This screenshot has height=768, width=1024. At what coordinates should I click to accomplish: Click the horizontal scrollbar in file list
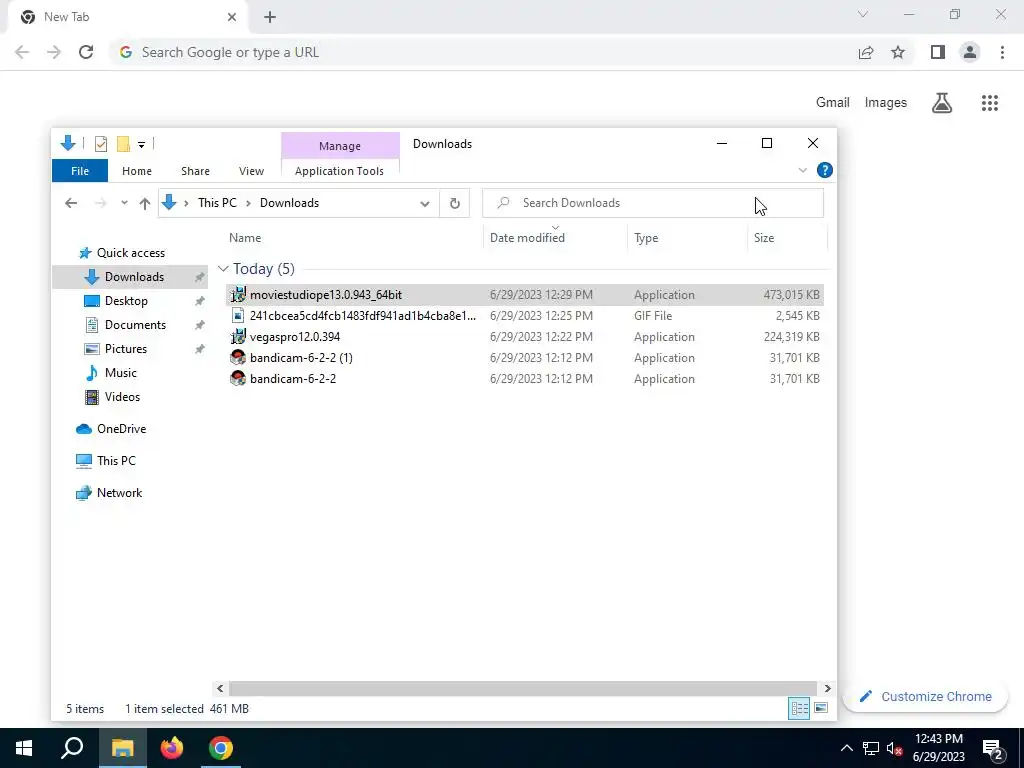523,688
